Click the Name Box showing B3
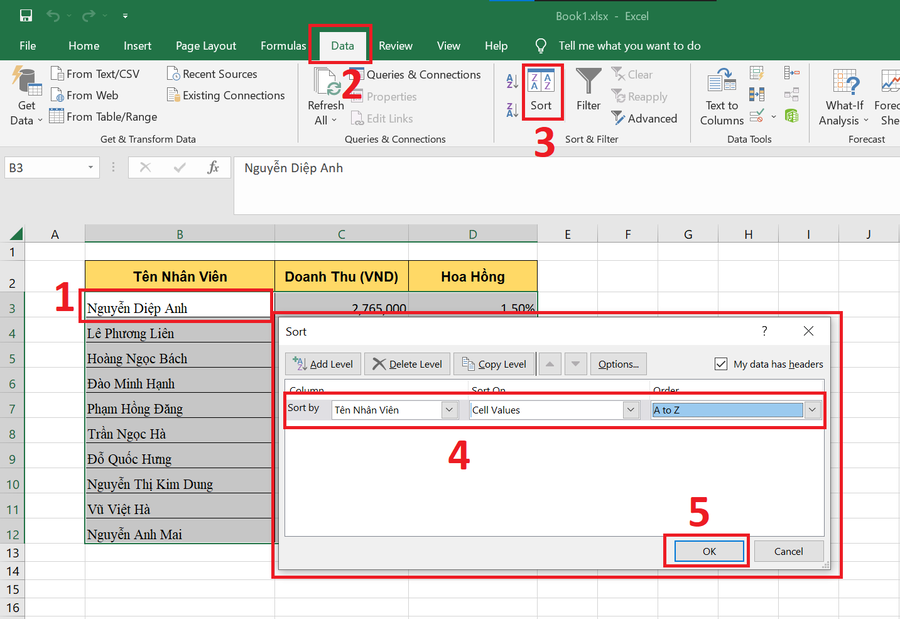Screen dimensions: 900x619 (45, 168)
